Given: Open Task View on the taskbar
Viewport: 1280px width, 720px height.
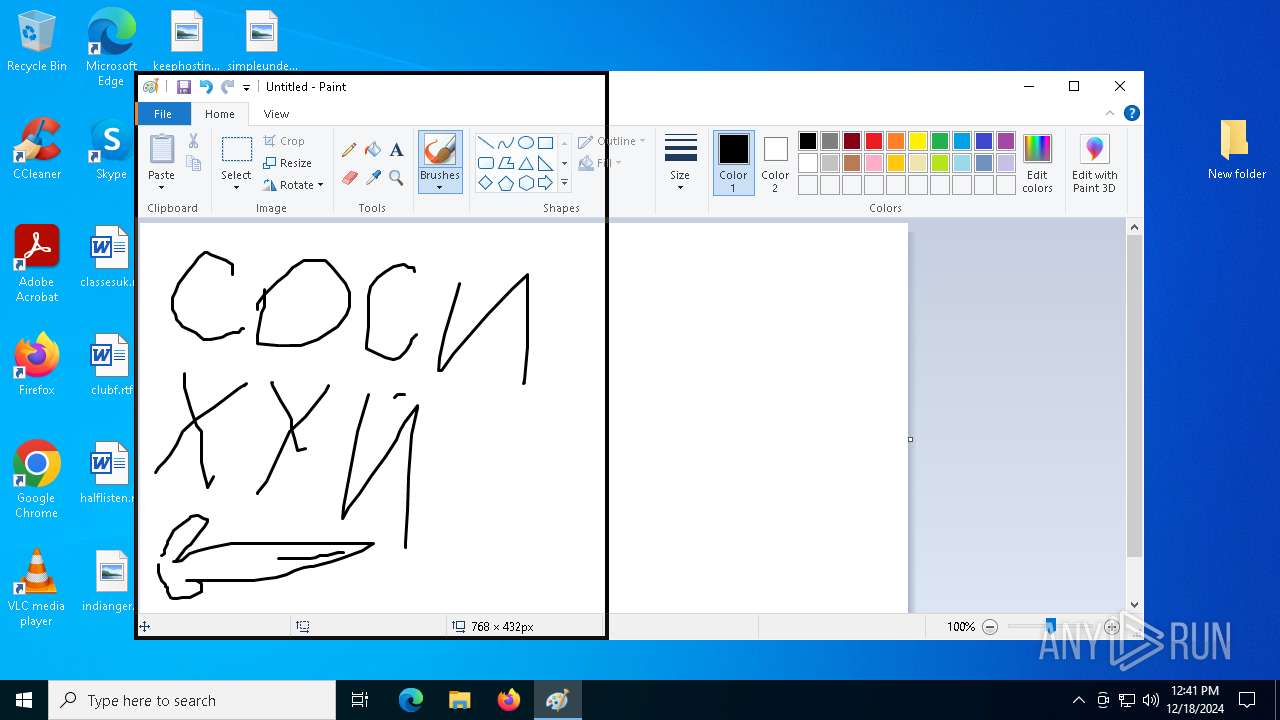Looking at the screenshot, I should (360, 700).
